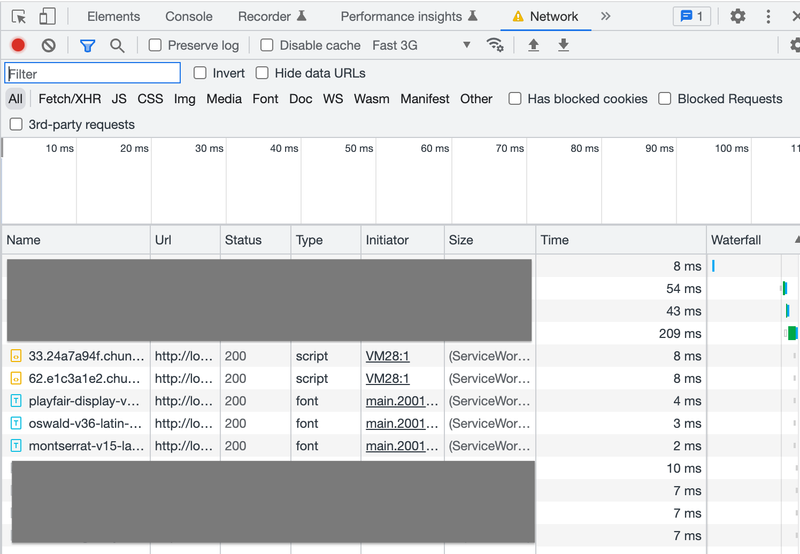800x554 pixels.
Task: Switch to the Elements tab
Action: 113,16
